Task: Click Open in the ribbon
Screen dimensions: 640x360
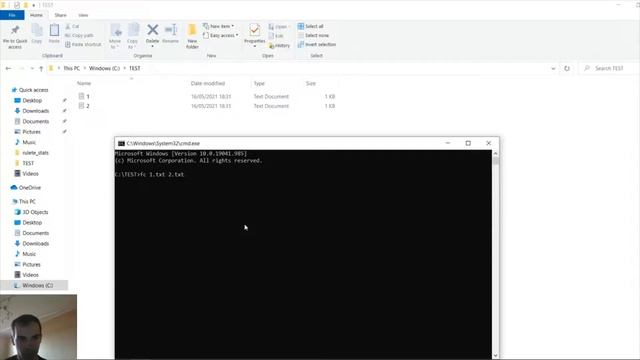Action: coord(280,27)
